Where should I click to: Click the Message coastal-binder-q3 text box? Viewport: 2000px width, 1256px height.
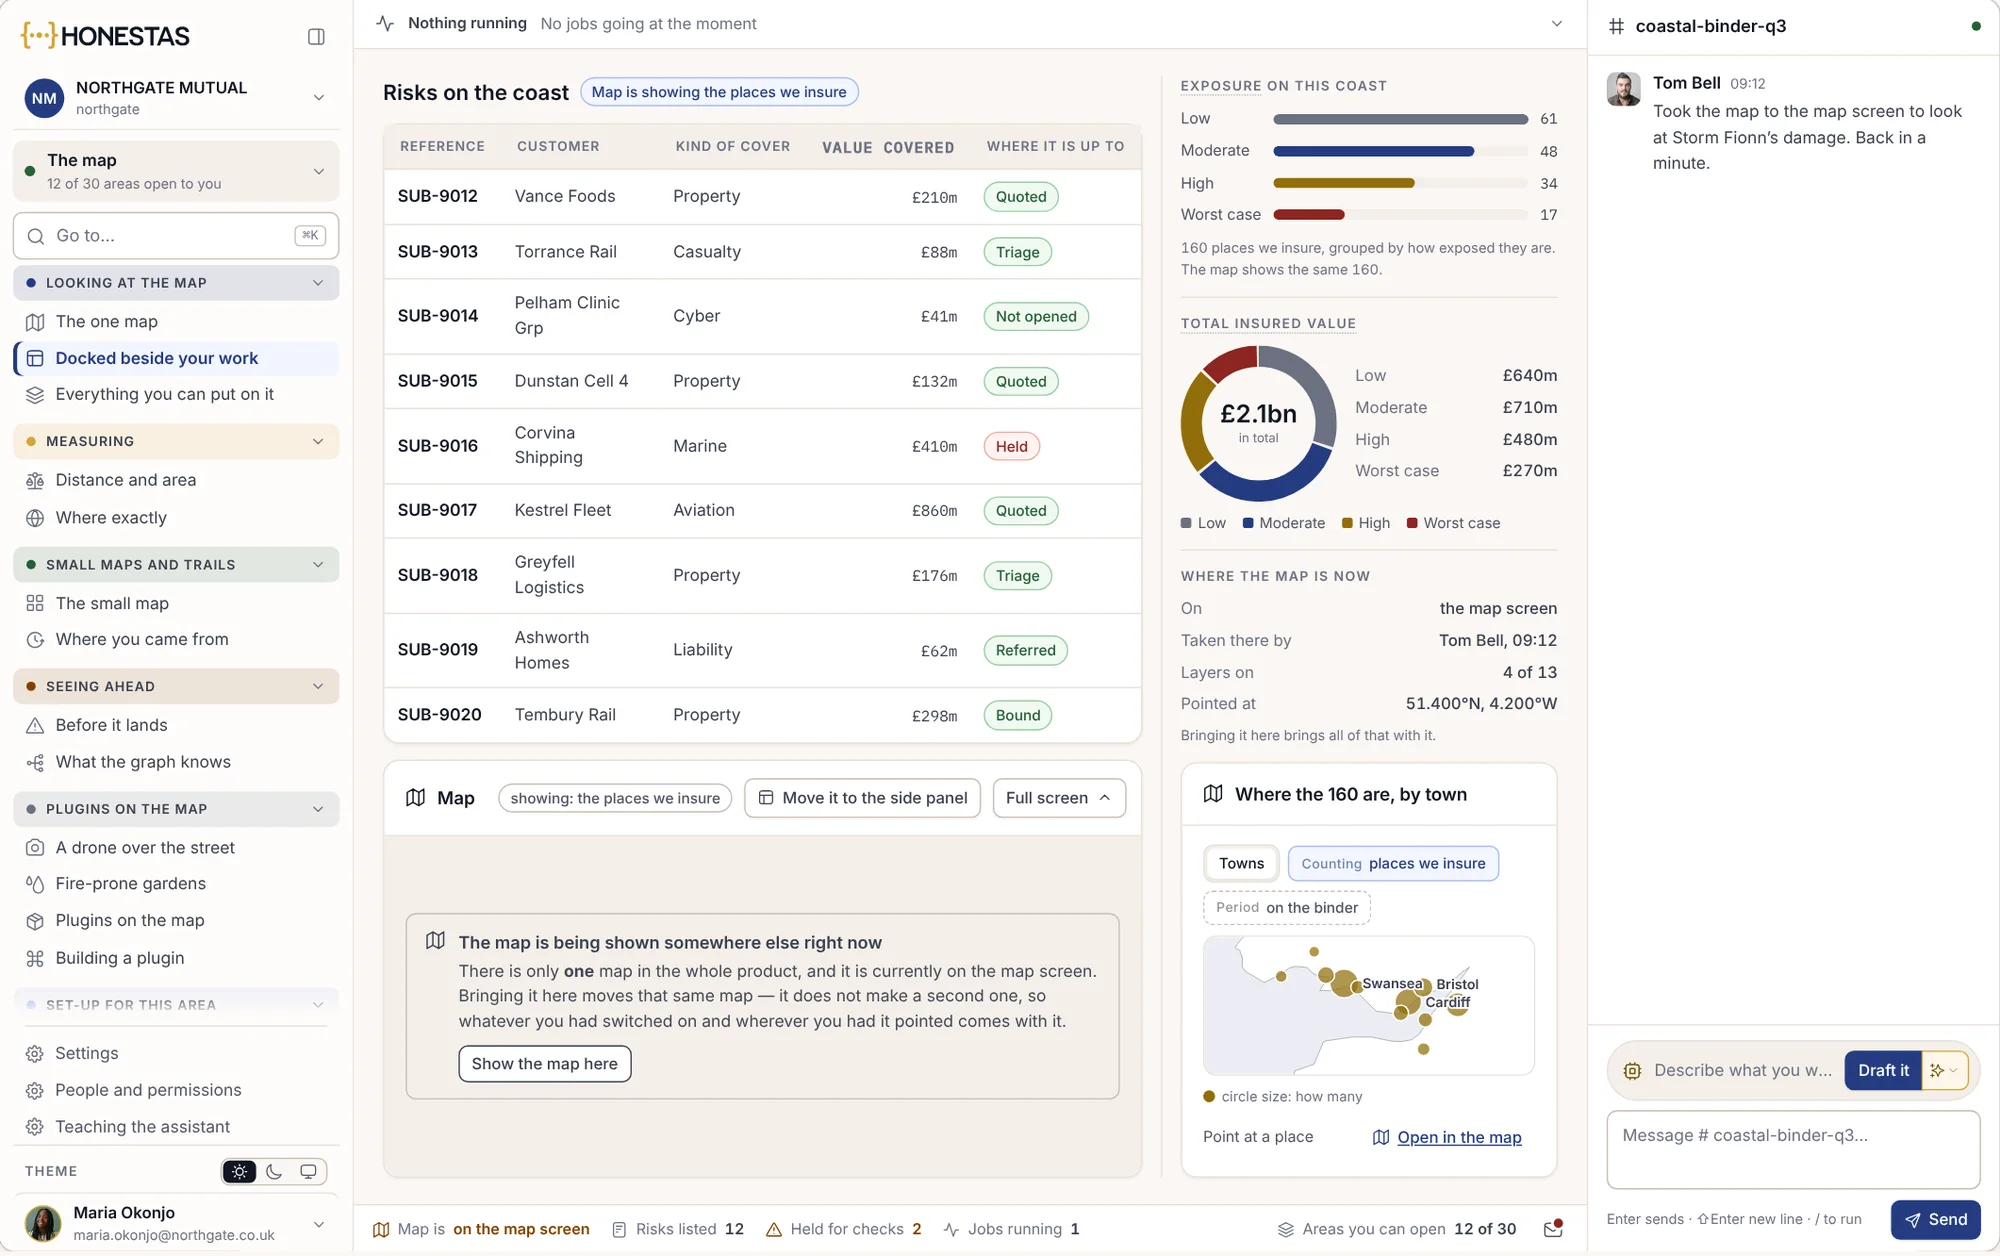coord(1793,1150)
